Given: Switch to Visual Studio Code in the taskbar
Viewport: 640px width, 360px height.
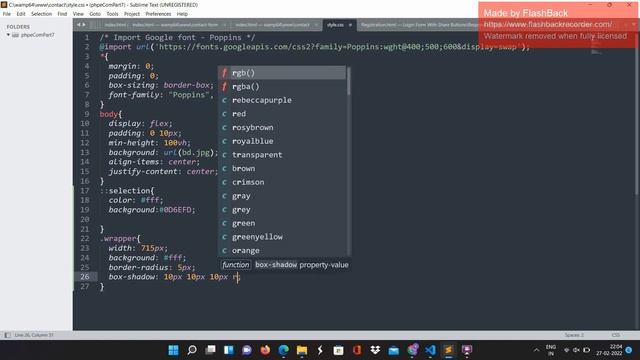Looking at the screenshot, I should (x=430, y=350).
